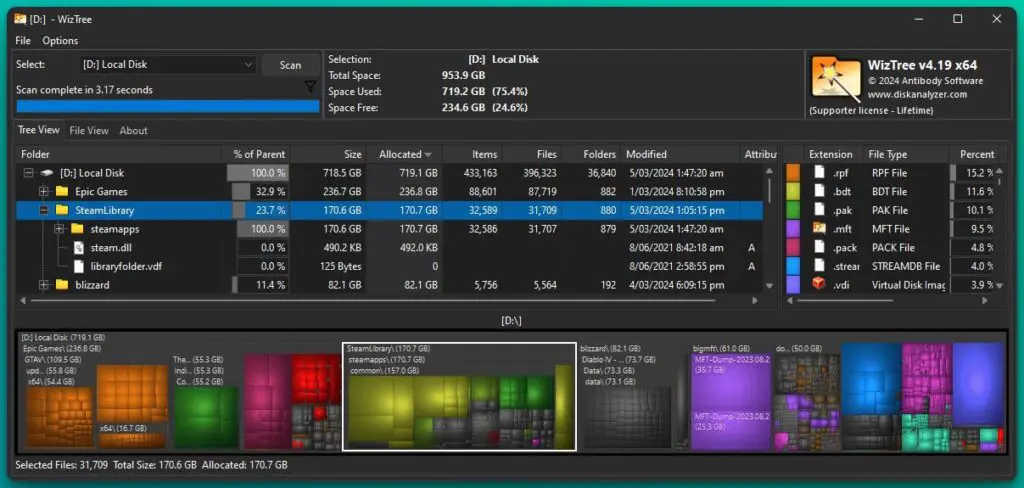Click the 170.6 GB size of SteamLibrary row
This screenshot has height=488, width=1024.
coord(342,210)
